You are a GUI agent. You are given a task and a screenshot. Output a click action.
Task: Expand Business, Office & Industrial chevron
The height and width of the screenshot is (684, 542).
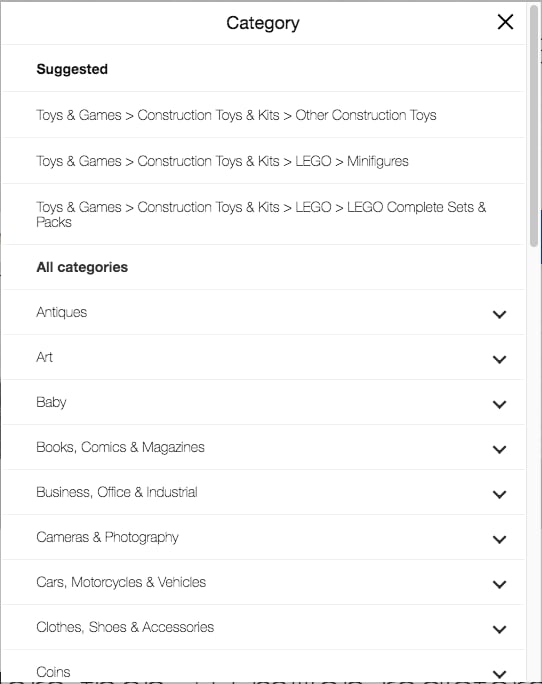pos(499,494)
